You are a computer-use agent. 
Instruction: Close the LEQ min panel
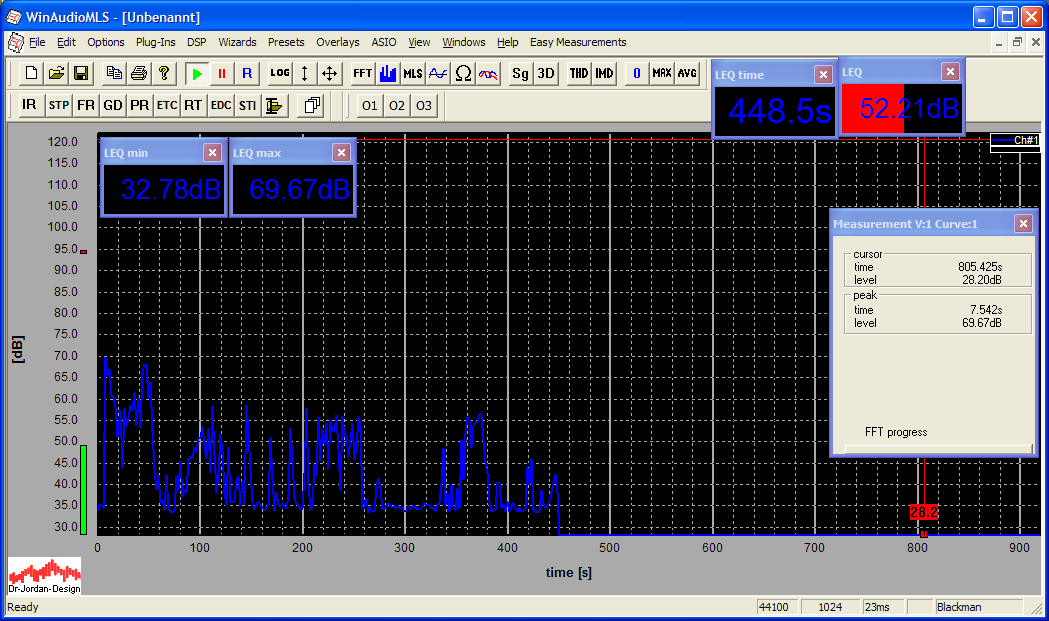[x=212, y=152]
